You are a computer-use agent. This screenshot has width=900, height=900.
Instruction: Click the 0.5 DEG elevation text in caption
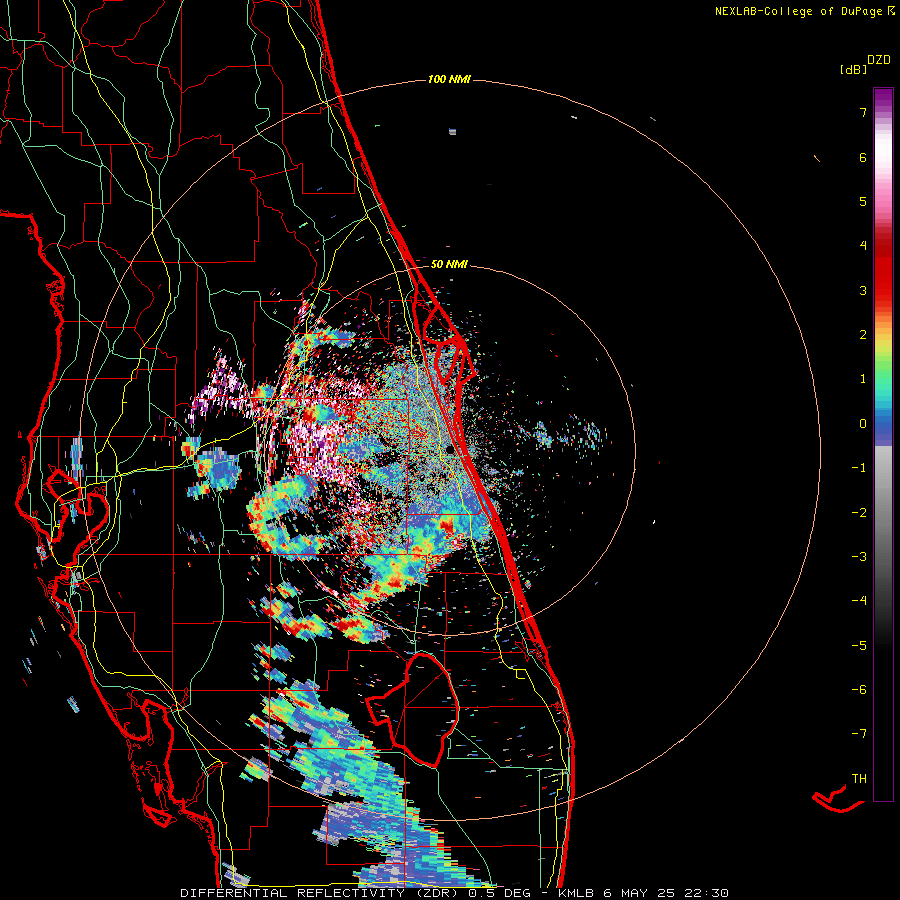point(498,893)
